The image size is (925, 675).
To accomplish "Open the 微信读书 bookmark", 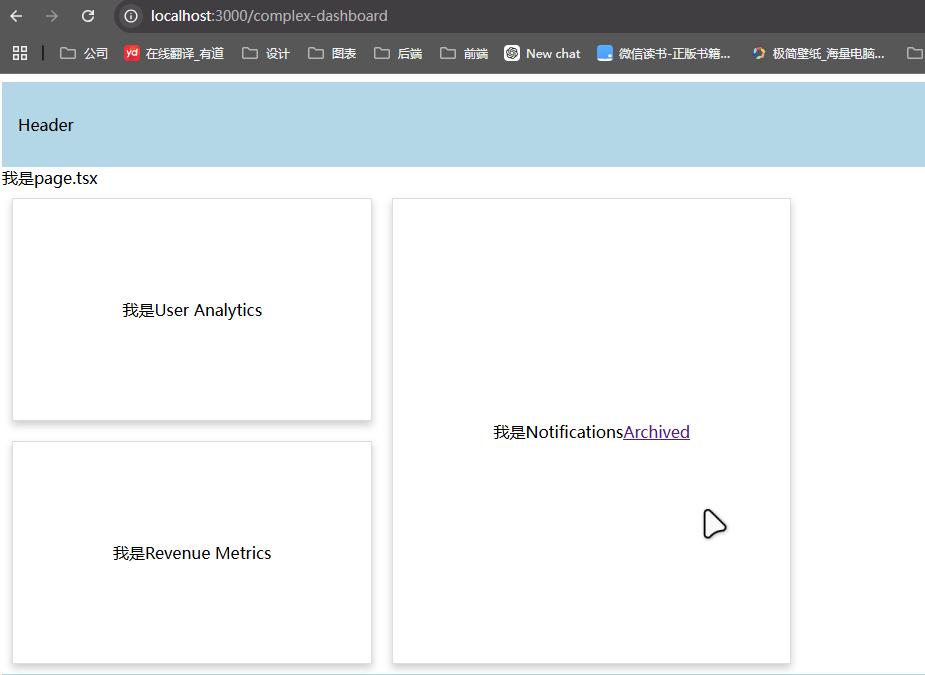I will coord(664,53).
